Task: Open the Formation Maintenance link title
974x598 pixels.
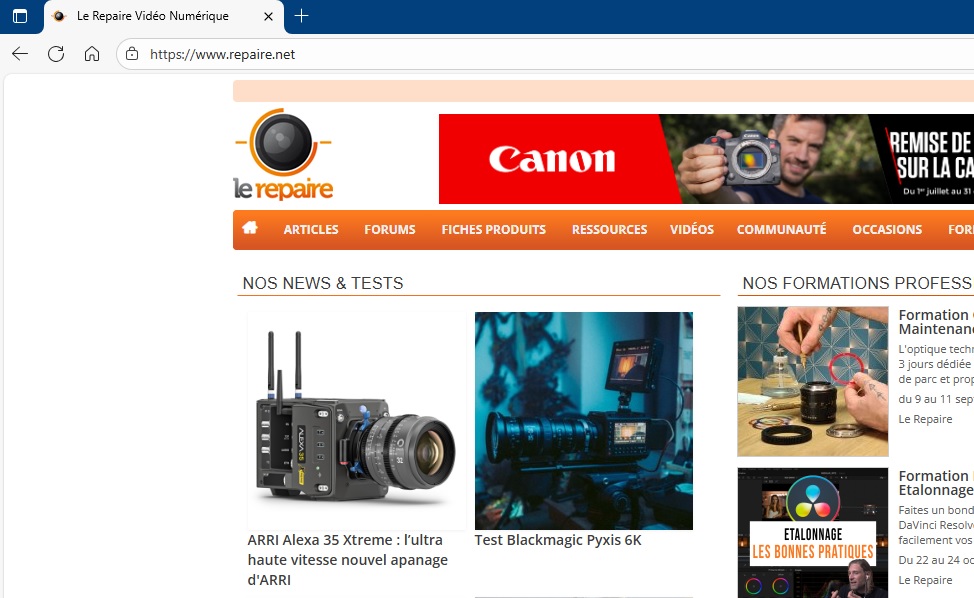Action: point(935,322)
